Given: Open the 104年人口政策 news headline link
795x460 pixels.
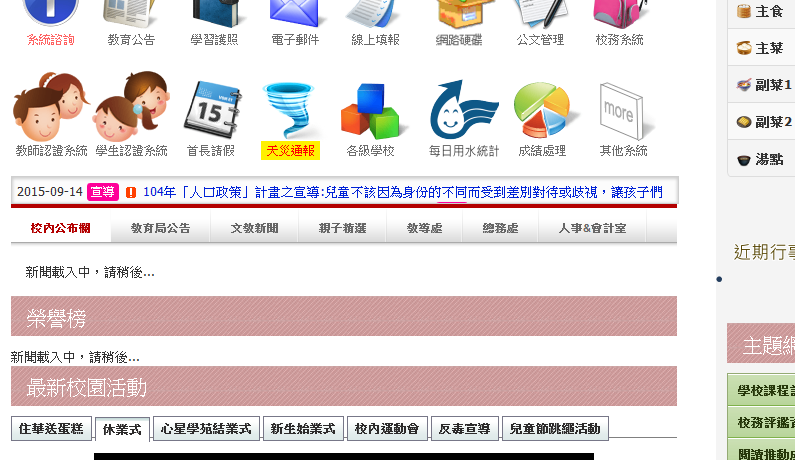Looking at the screenshot, I should tap(402, 192).
